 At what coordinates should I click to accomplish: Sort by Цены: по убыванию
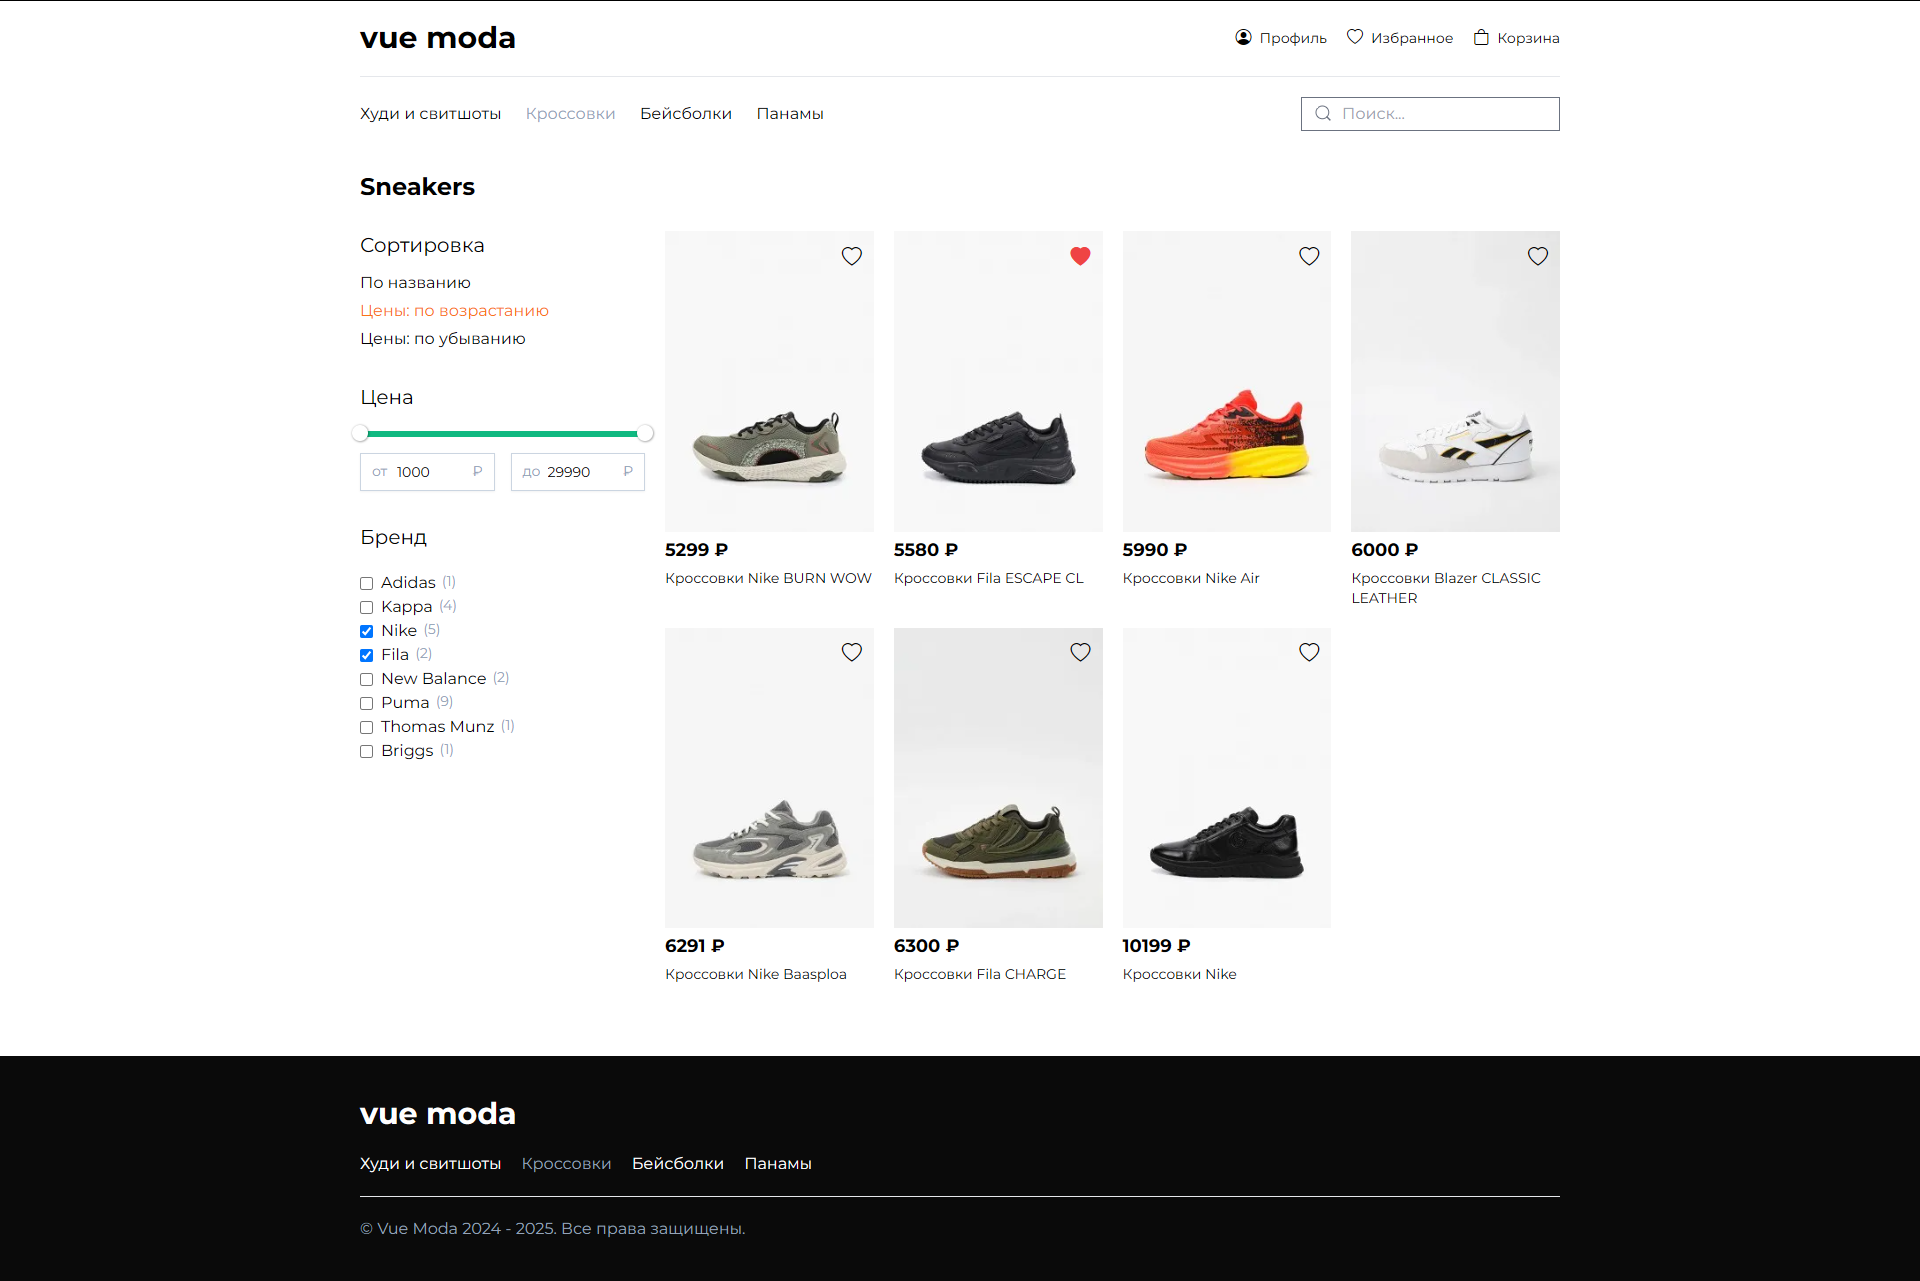[x=442, y=339]
